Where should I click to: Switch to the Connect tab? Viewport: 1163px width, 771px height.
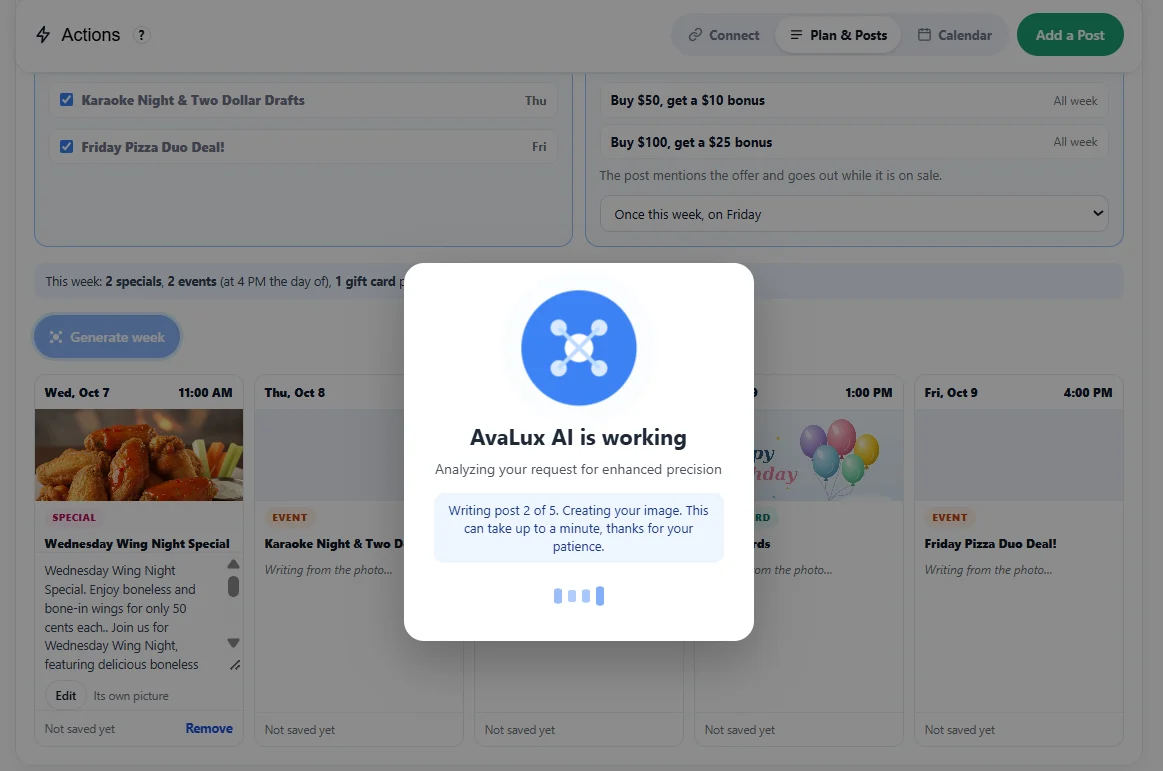[x=724, y=35]
